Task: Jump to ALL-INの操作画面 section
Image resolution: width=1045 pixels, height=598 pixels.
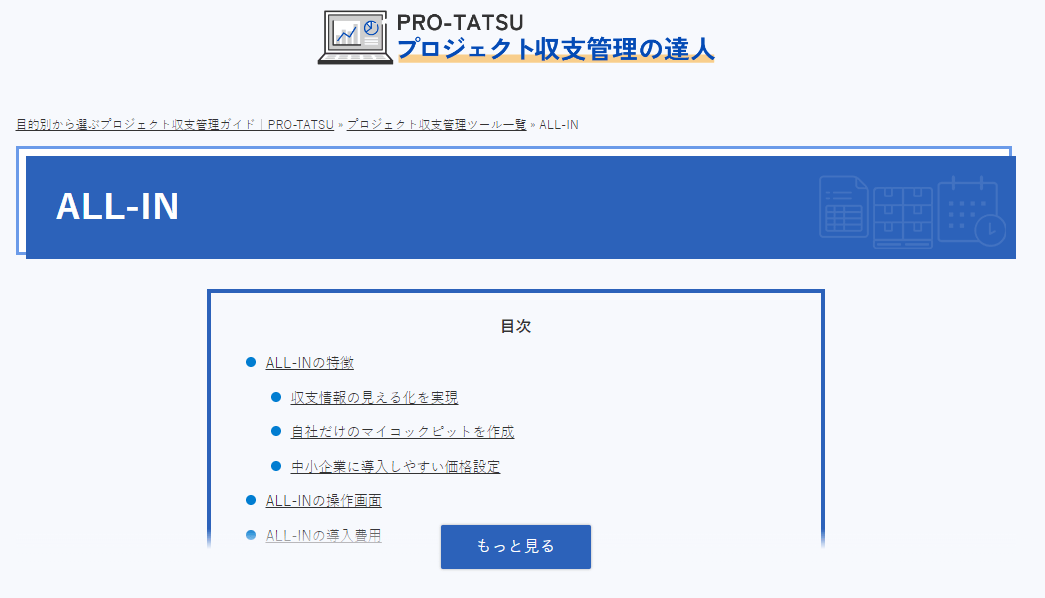Action: (x=323, y=501)
